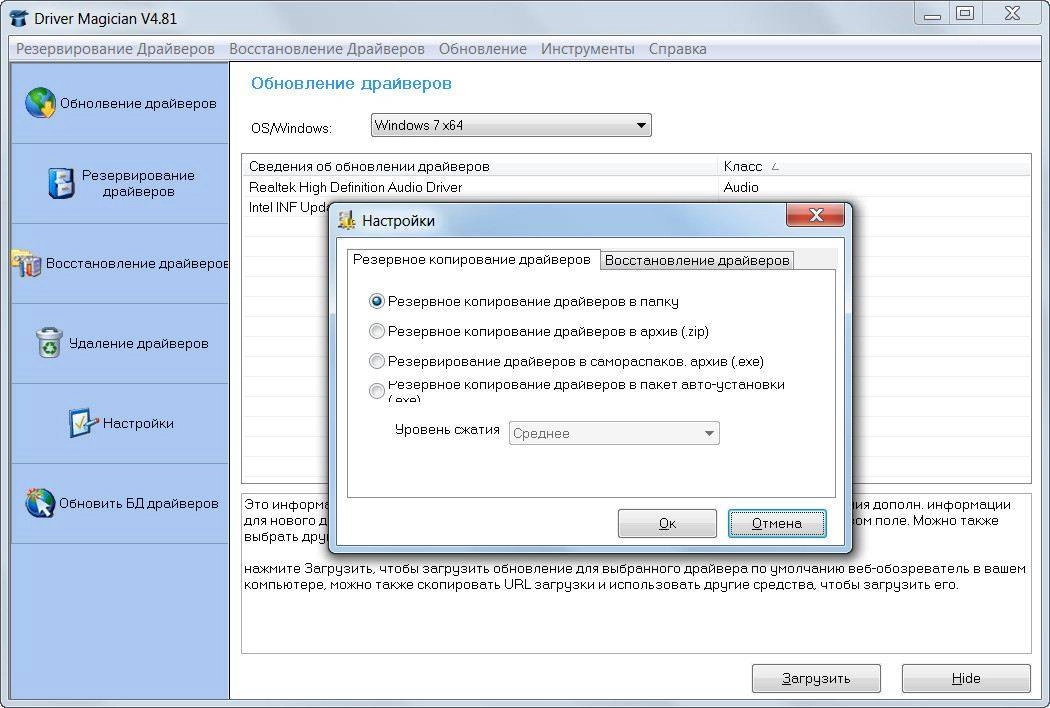The height and width of the screenshot is (708, 1050).
Task: Open the OS/Windows version dropdown
Action: pos(511,125)
